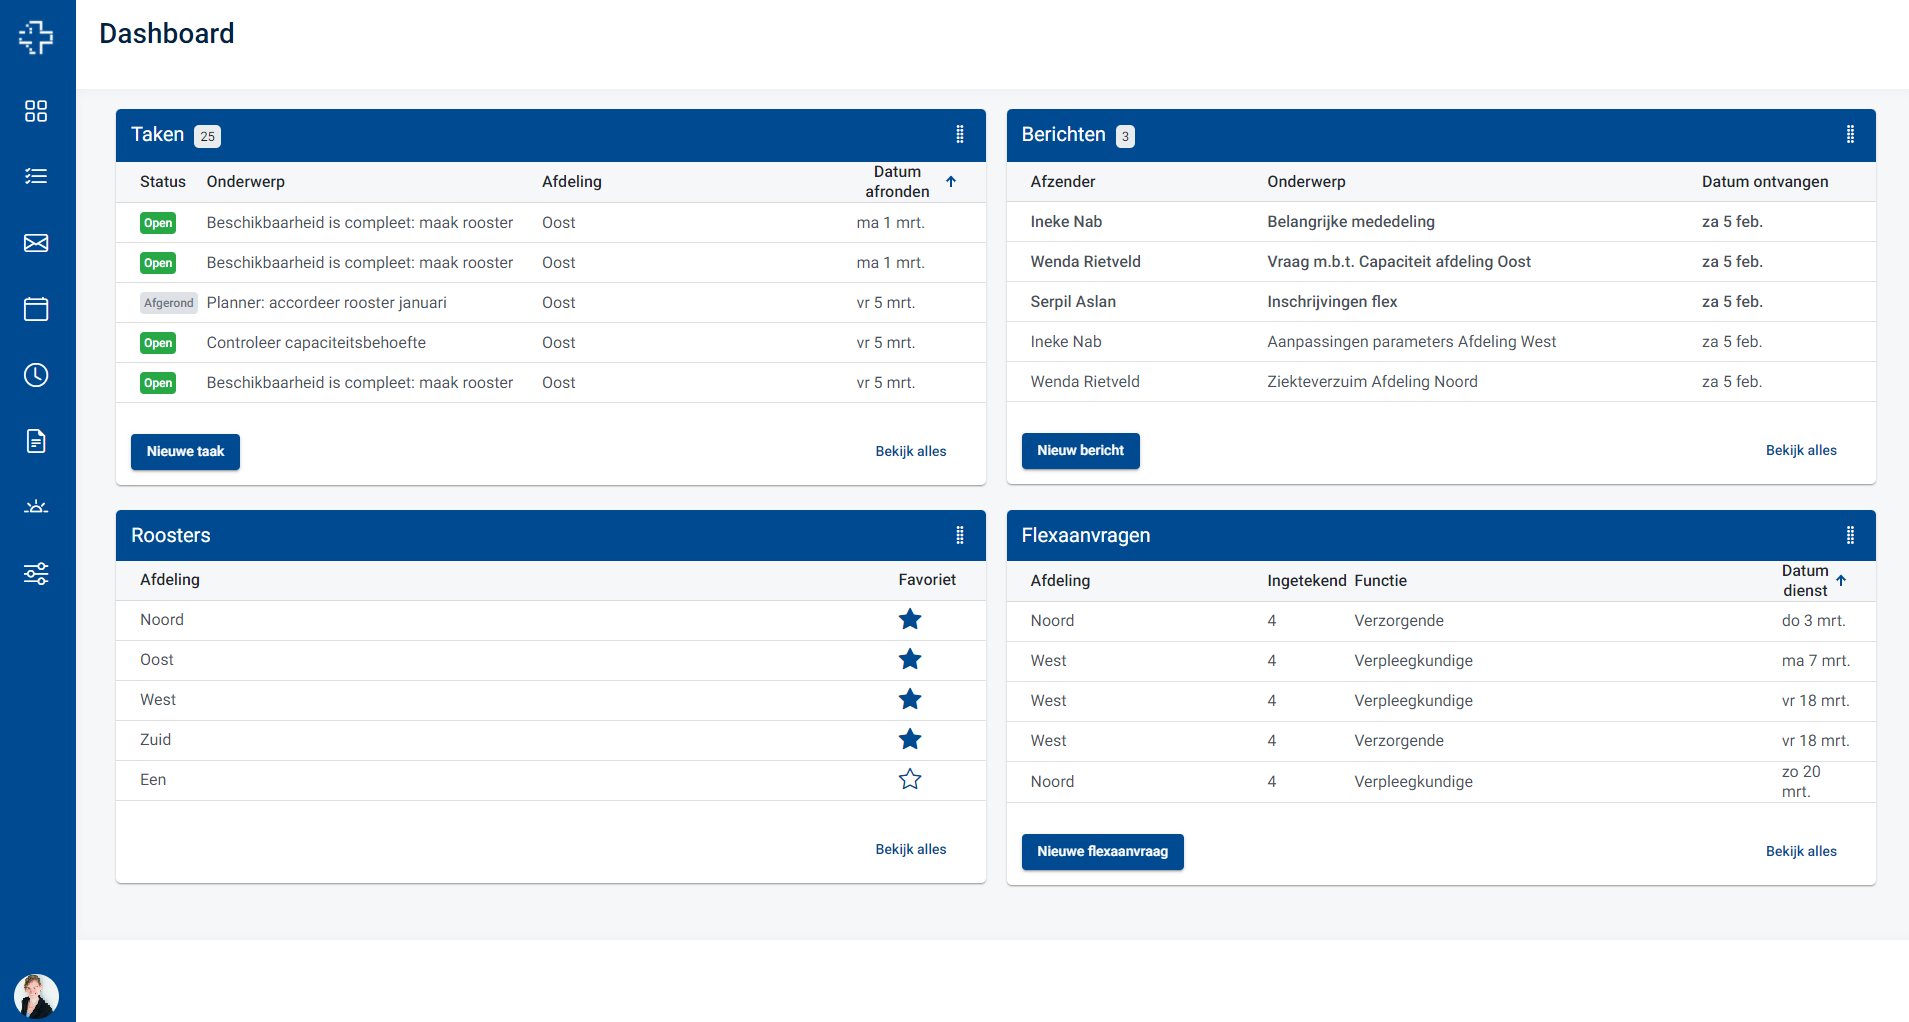The height and width of the screenshot is (1022, 1909).
Task: Click the Afdeling column header in Taken
Action: 572,182
